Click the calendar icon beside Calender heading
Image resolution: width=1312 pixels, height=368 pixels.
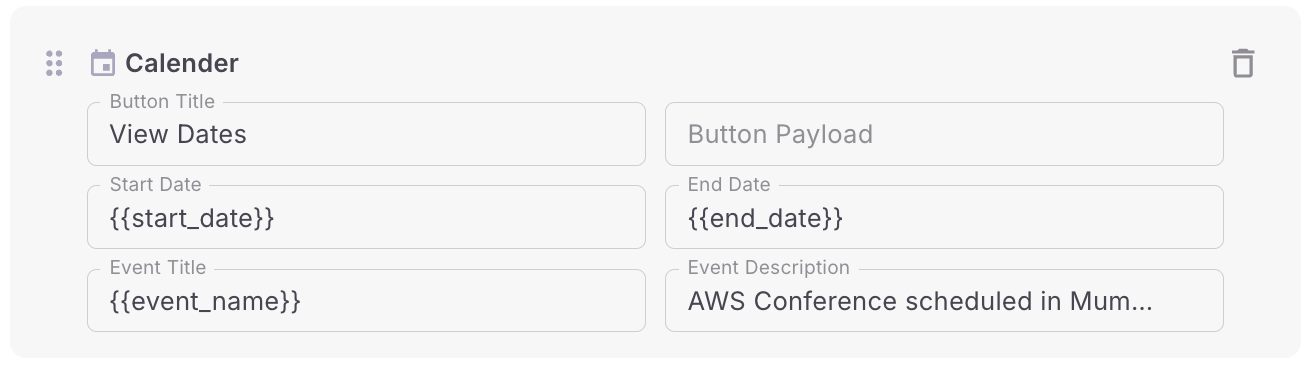tap(103, 63)
